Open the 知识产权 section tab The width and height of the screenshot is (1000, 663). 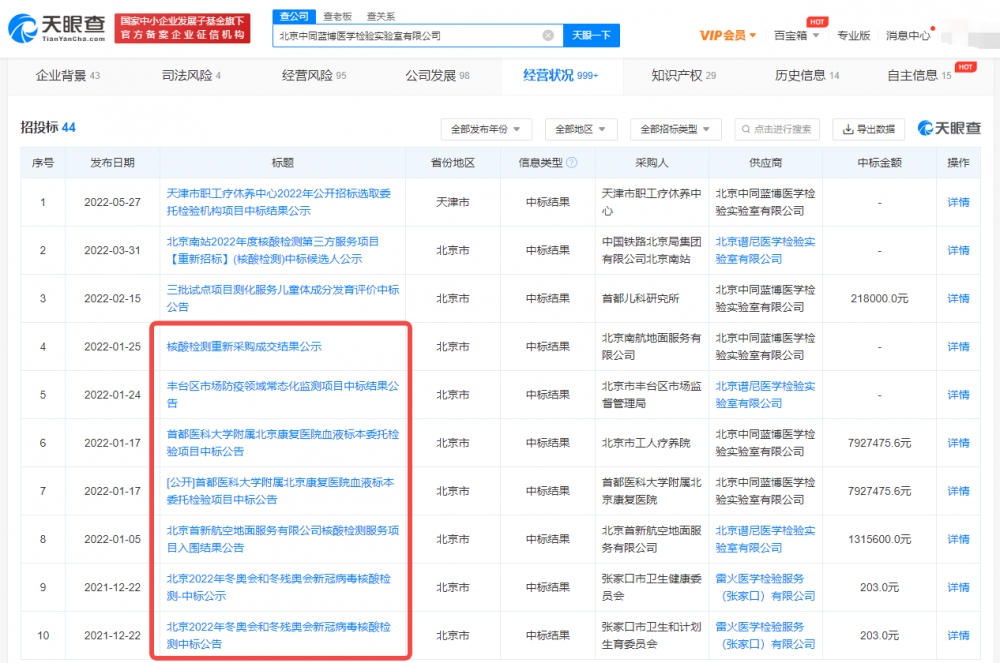coord(684,75)
